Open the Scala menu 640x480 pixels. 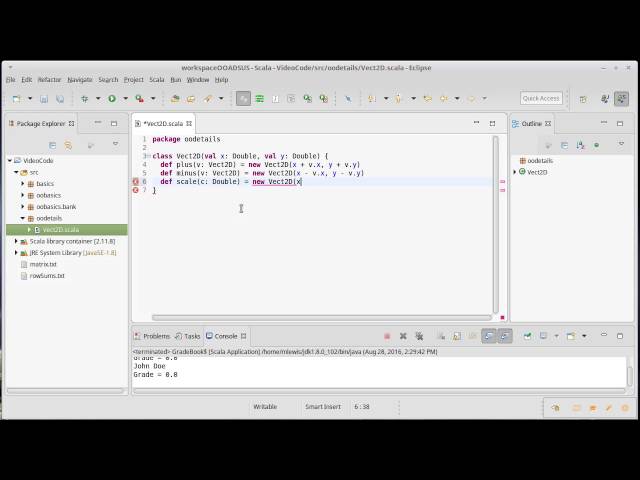coord(157,80)
